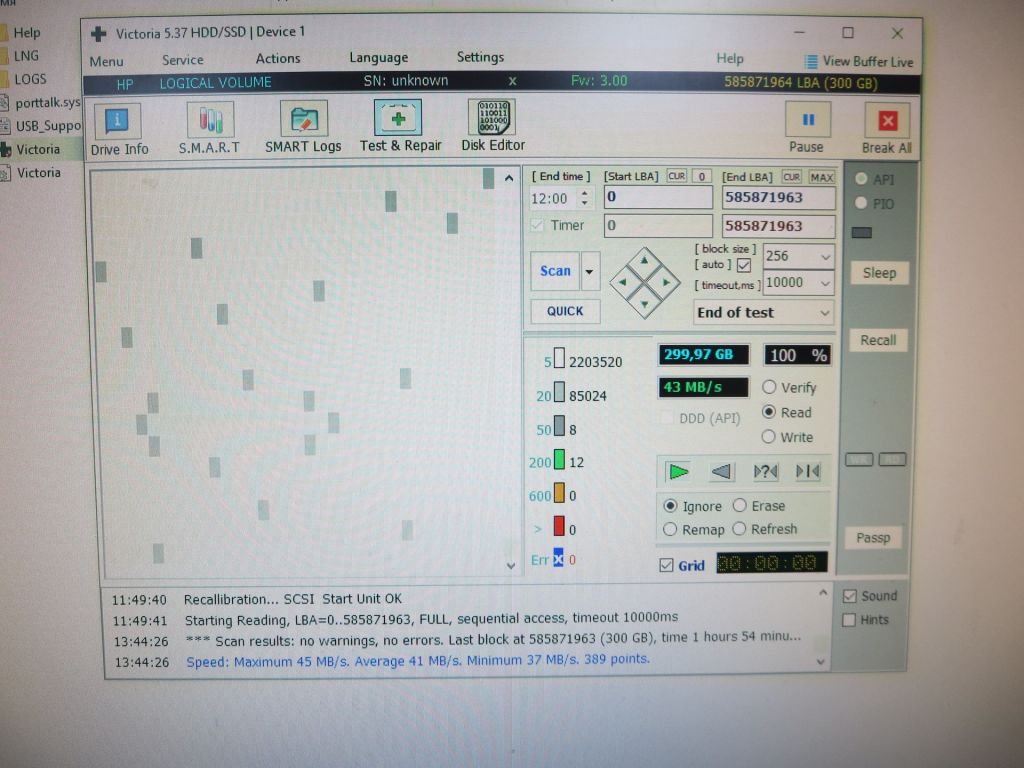This screenshot has width=1024, height=768.
Task: Enable the Hints checkbox
Action: click(849, 620)
